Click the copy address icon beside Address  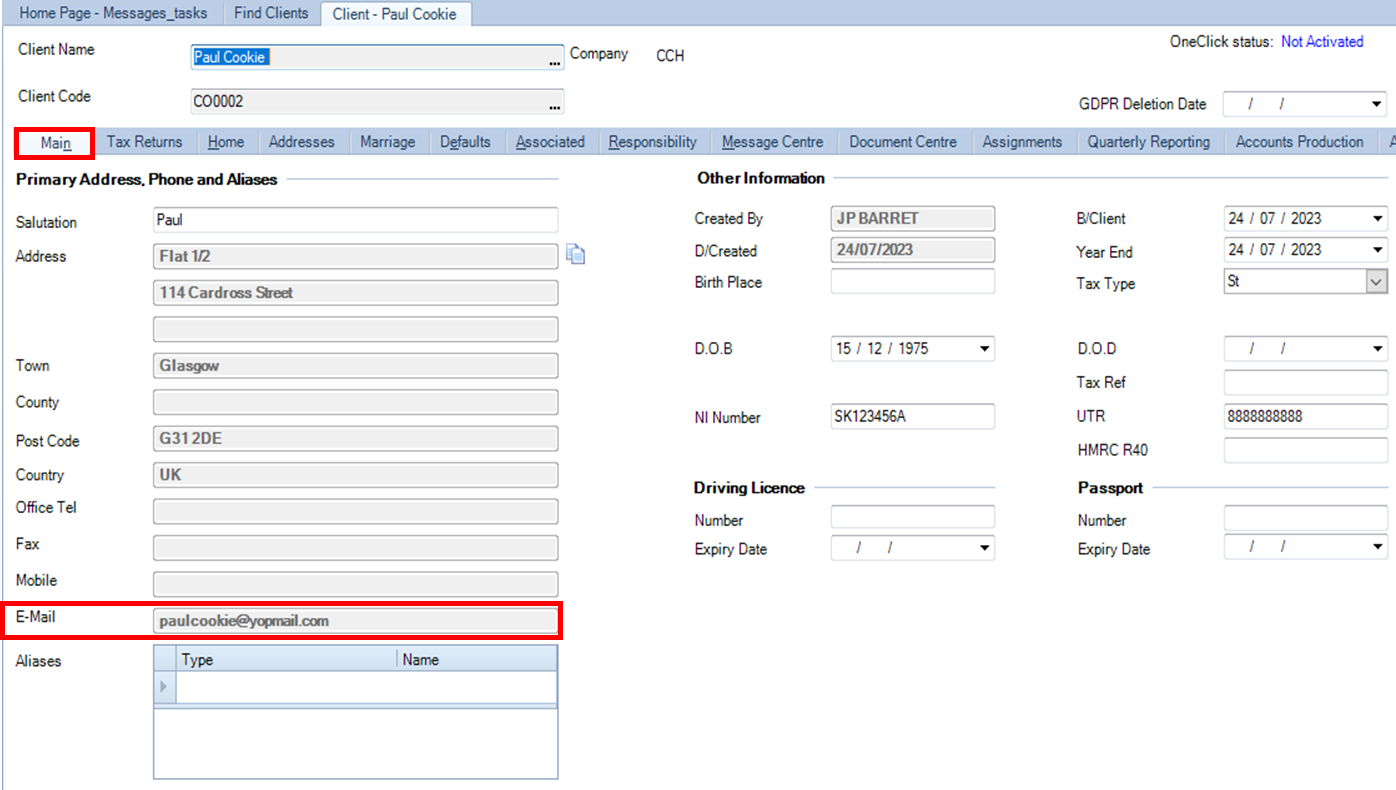point(576,255)
